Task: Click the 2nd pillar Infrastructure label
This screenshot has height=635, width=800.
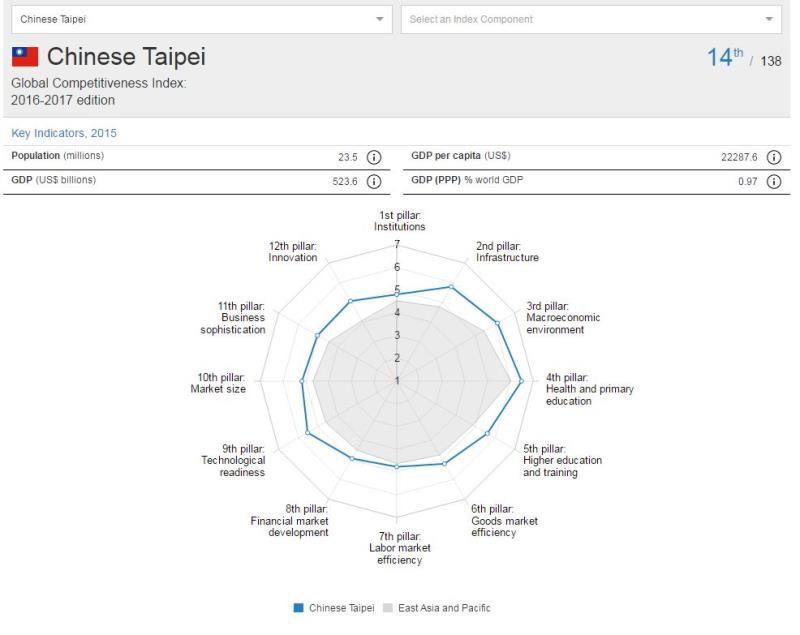Action: pos(506,251)
